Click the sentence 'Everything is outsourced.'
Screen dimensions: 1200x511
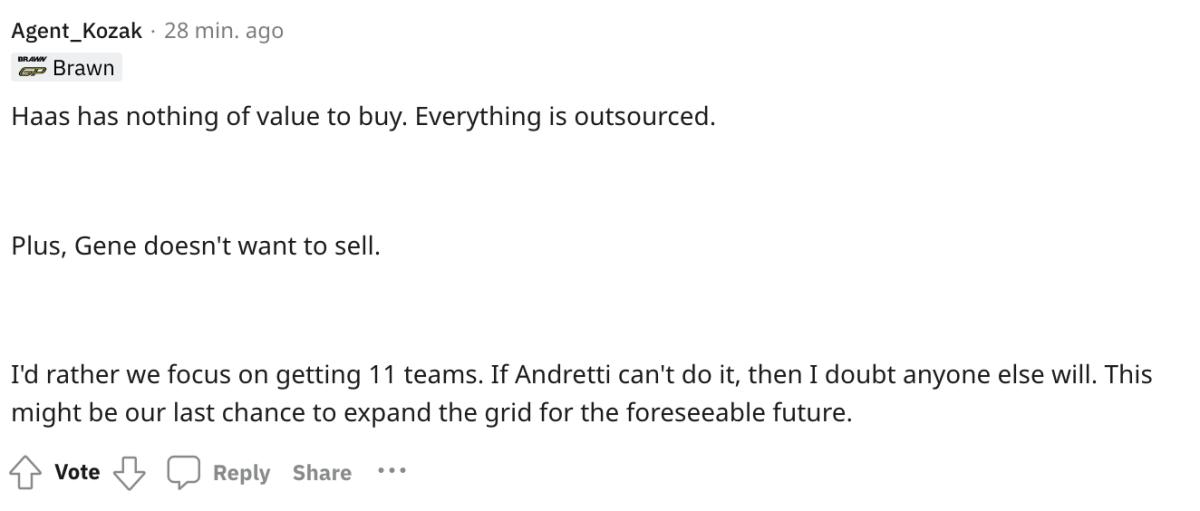pyautogui.click(x=565, y=117)
